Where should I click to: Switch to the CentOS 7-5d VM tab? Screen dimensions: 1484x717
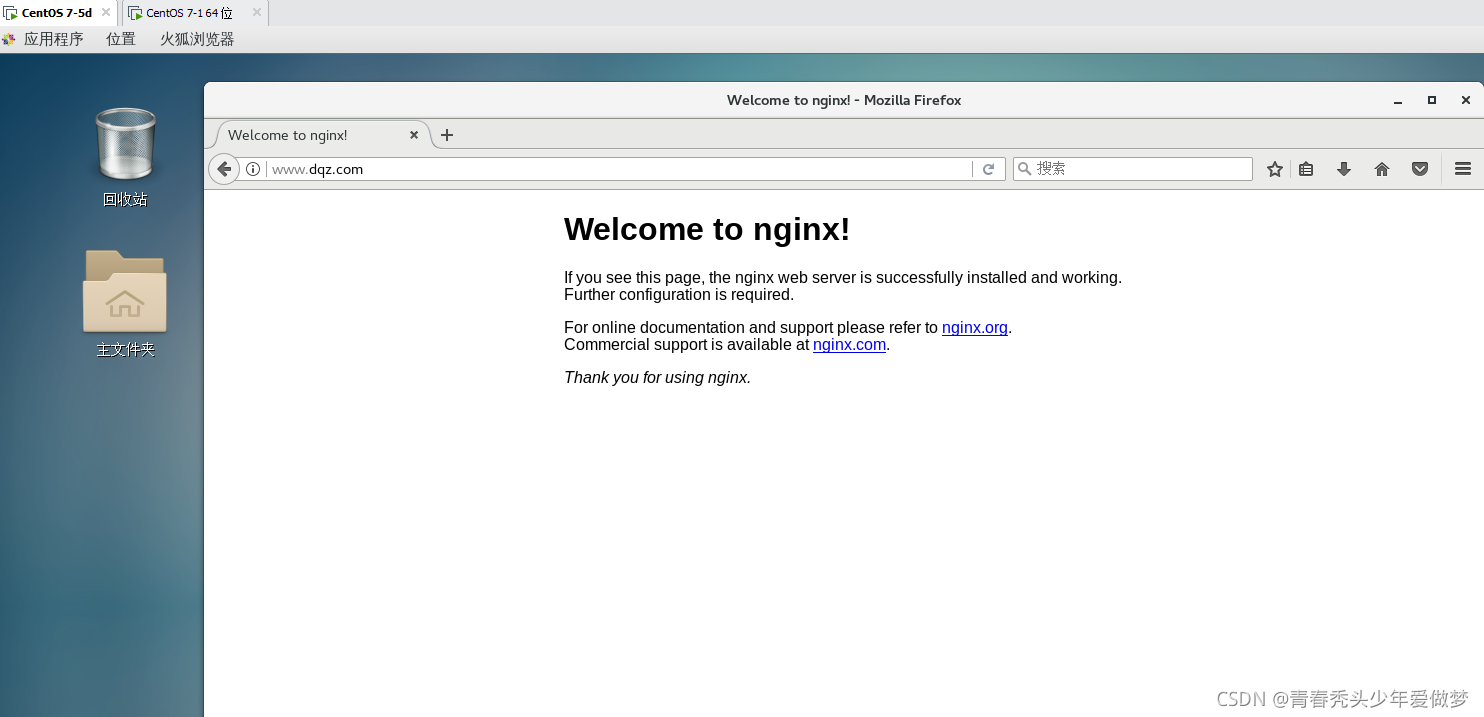(x=58, y=13)
